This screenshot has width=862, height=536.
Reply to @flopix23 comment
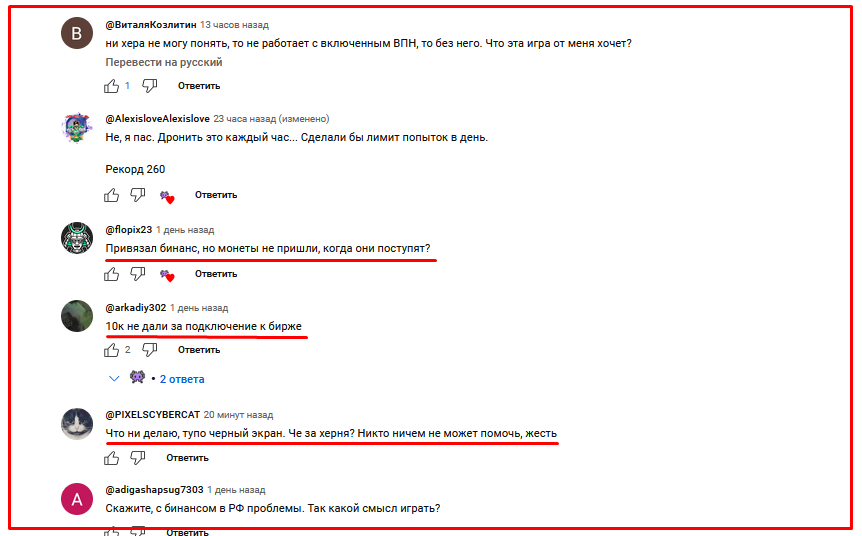point(216,274)
